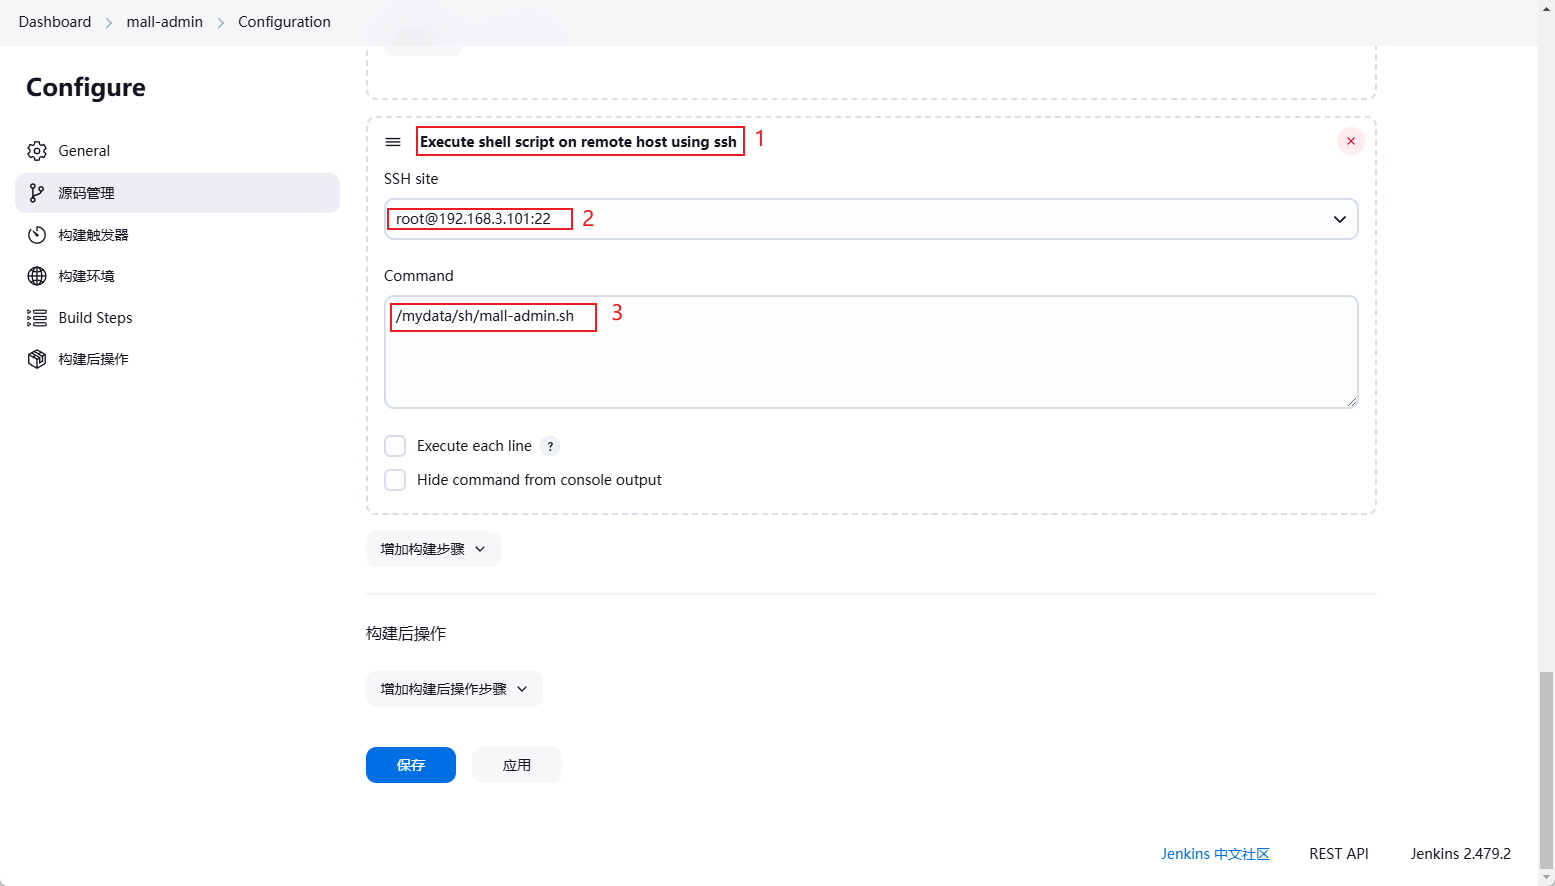
Task: Open help for Execute each line
Action: [x=550, y=446]
